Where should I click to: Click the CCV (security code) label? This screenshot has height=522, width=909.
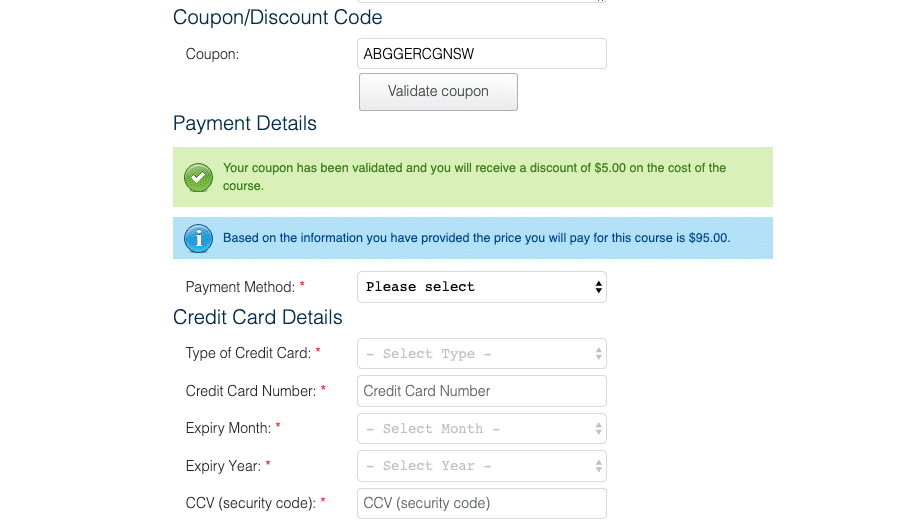coord(250,503)
